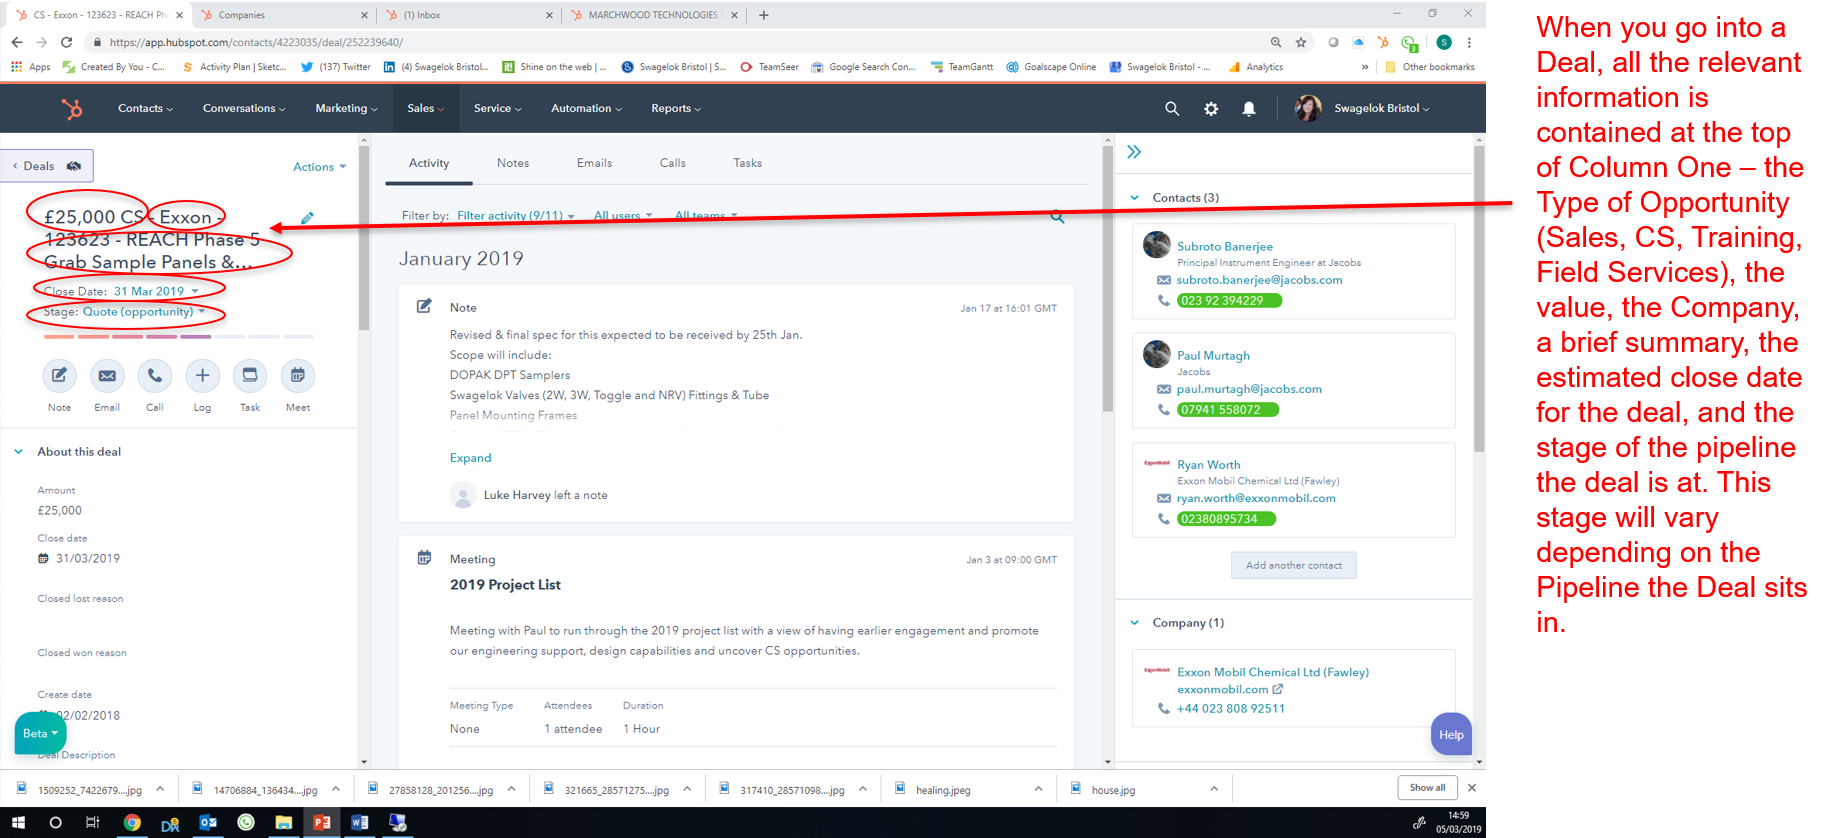Open the Chrome Apps shortcut in the bookmarks bar
Screen dimensions: 1834x838
pyautogui.click(x=30, y=67)
